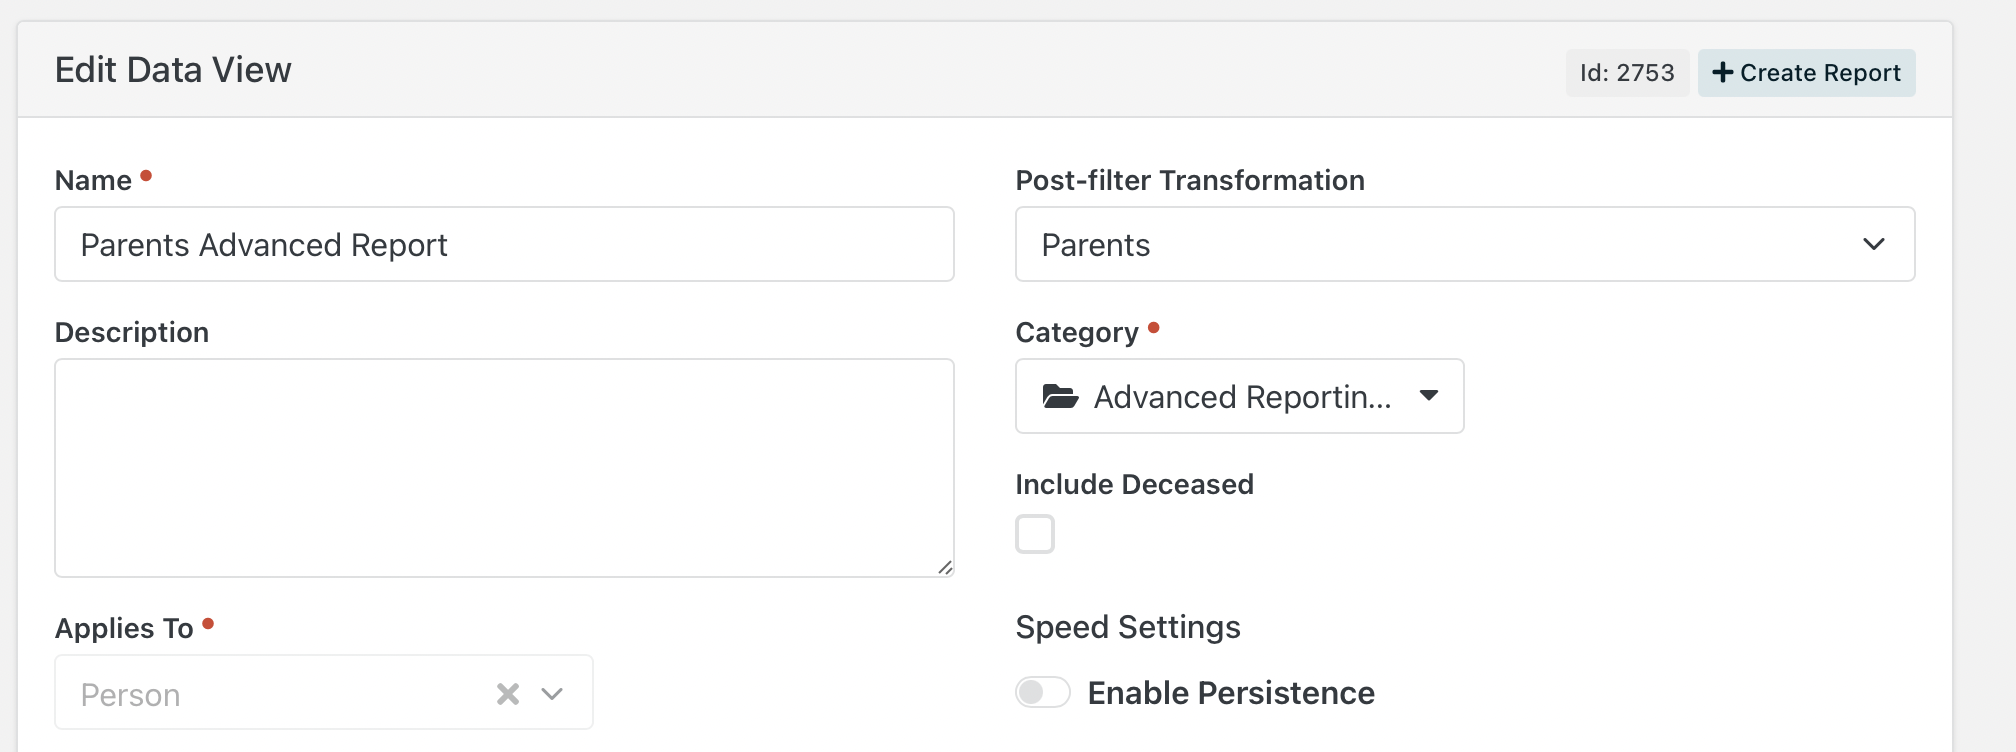Click the Name label

click(x=93, y=180)
